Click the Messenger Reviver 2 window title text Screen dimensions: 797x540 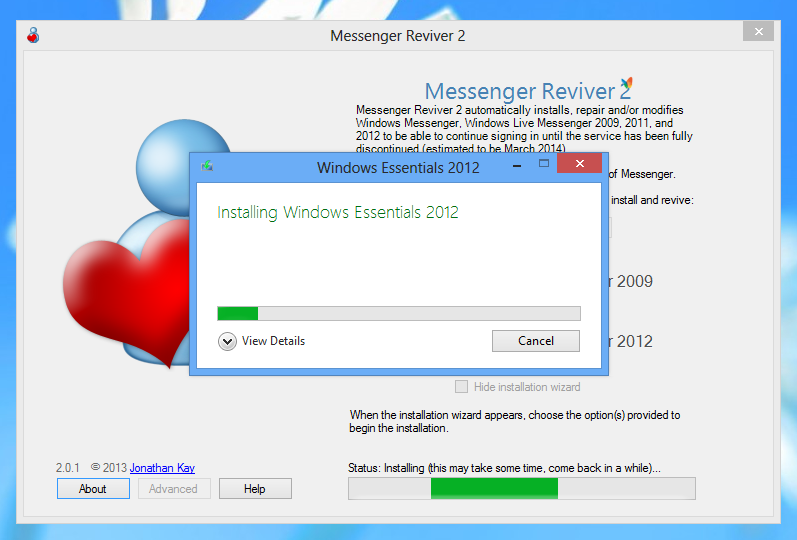pos(397,36)
